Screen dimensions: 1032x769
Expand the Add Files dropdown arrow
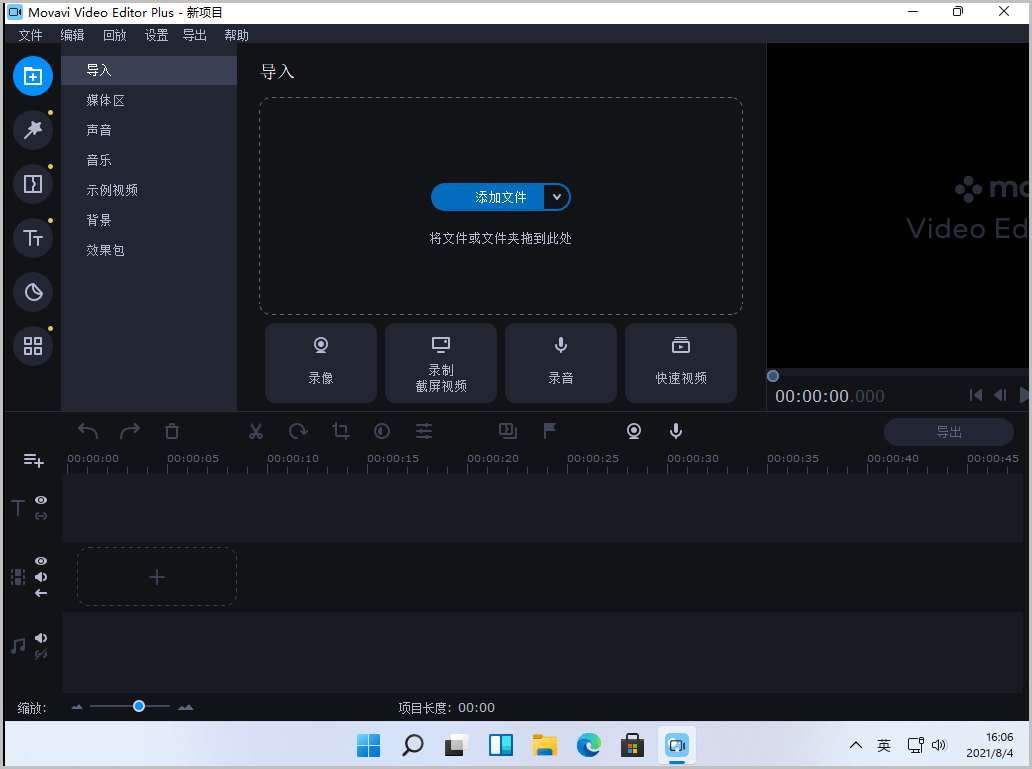tap(557, 197)
